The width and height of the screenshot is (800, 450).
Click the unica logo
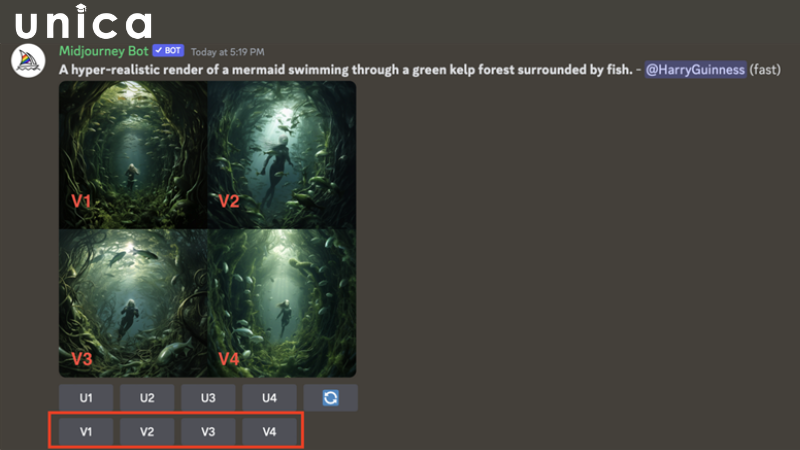tap(83, 22)
